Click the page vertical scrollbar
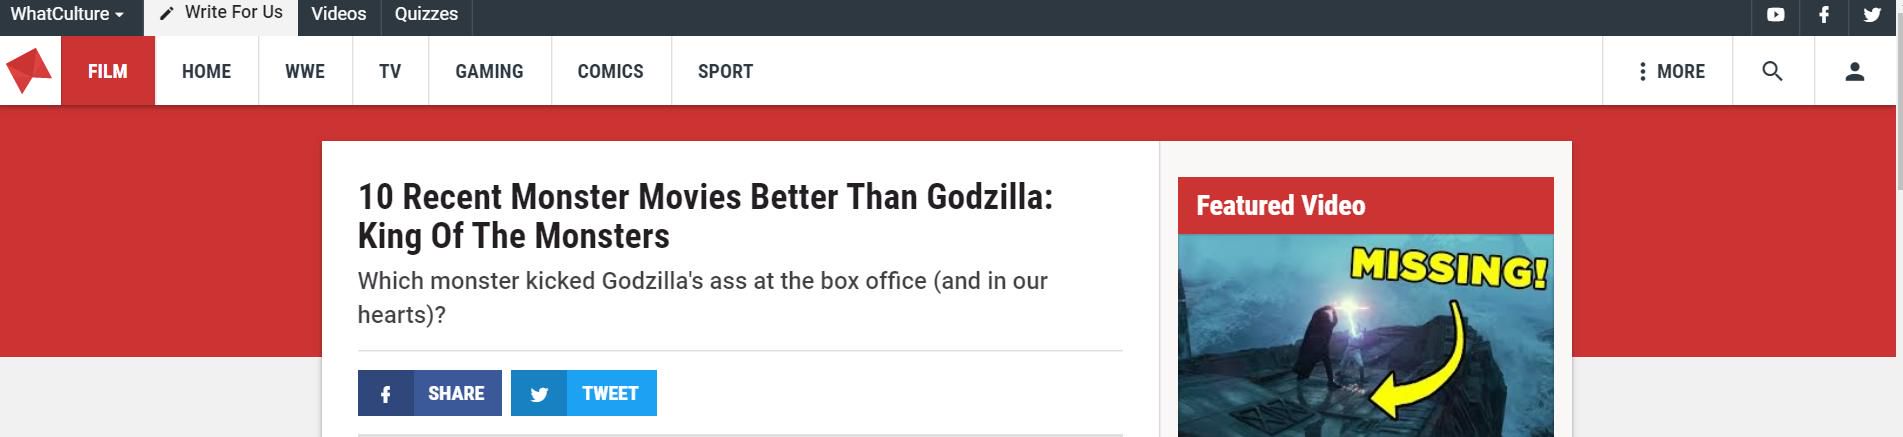 [x=1899, y=218]
